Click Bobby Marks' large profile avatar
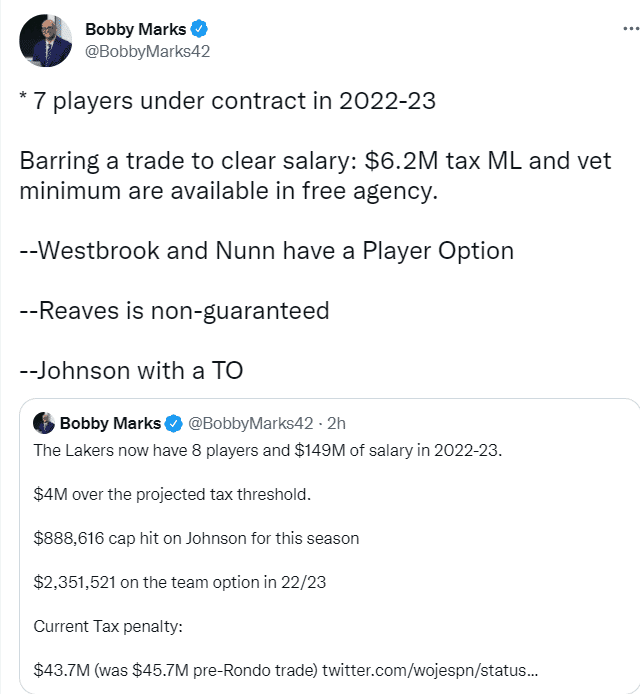This screenshot has height=694, width=640. (x=45, y=41)
